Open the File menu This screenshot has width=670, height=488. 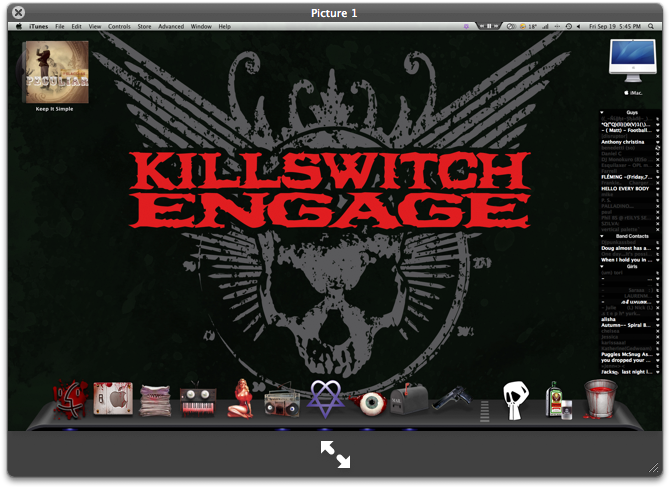point(60,26)
